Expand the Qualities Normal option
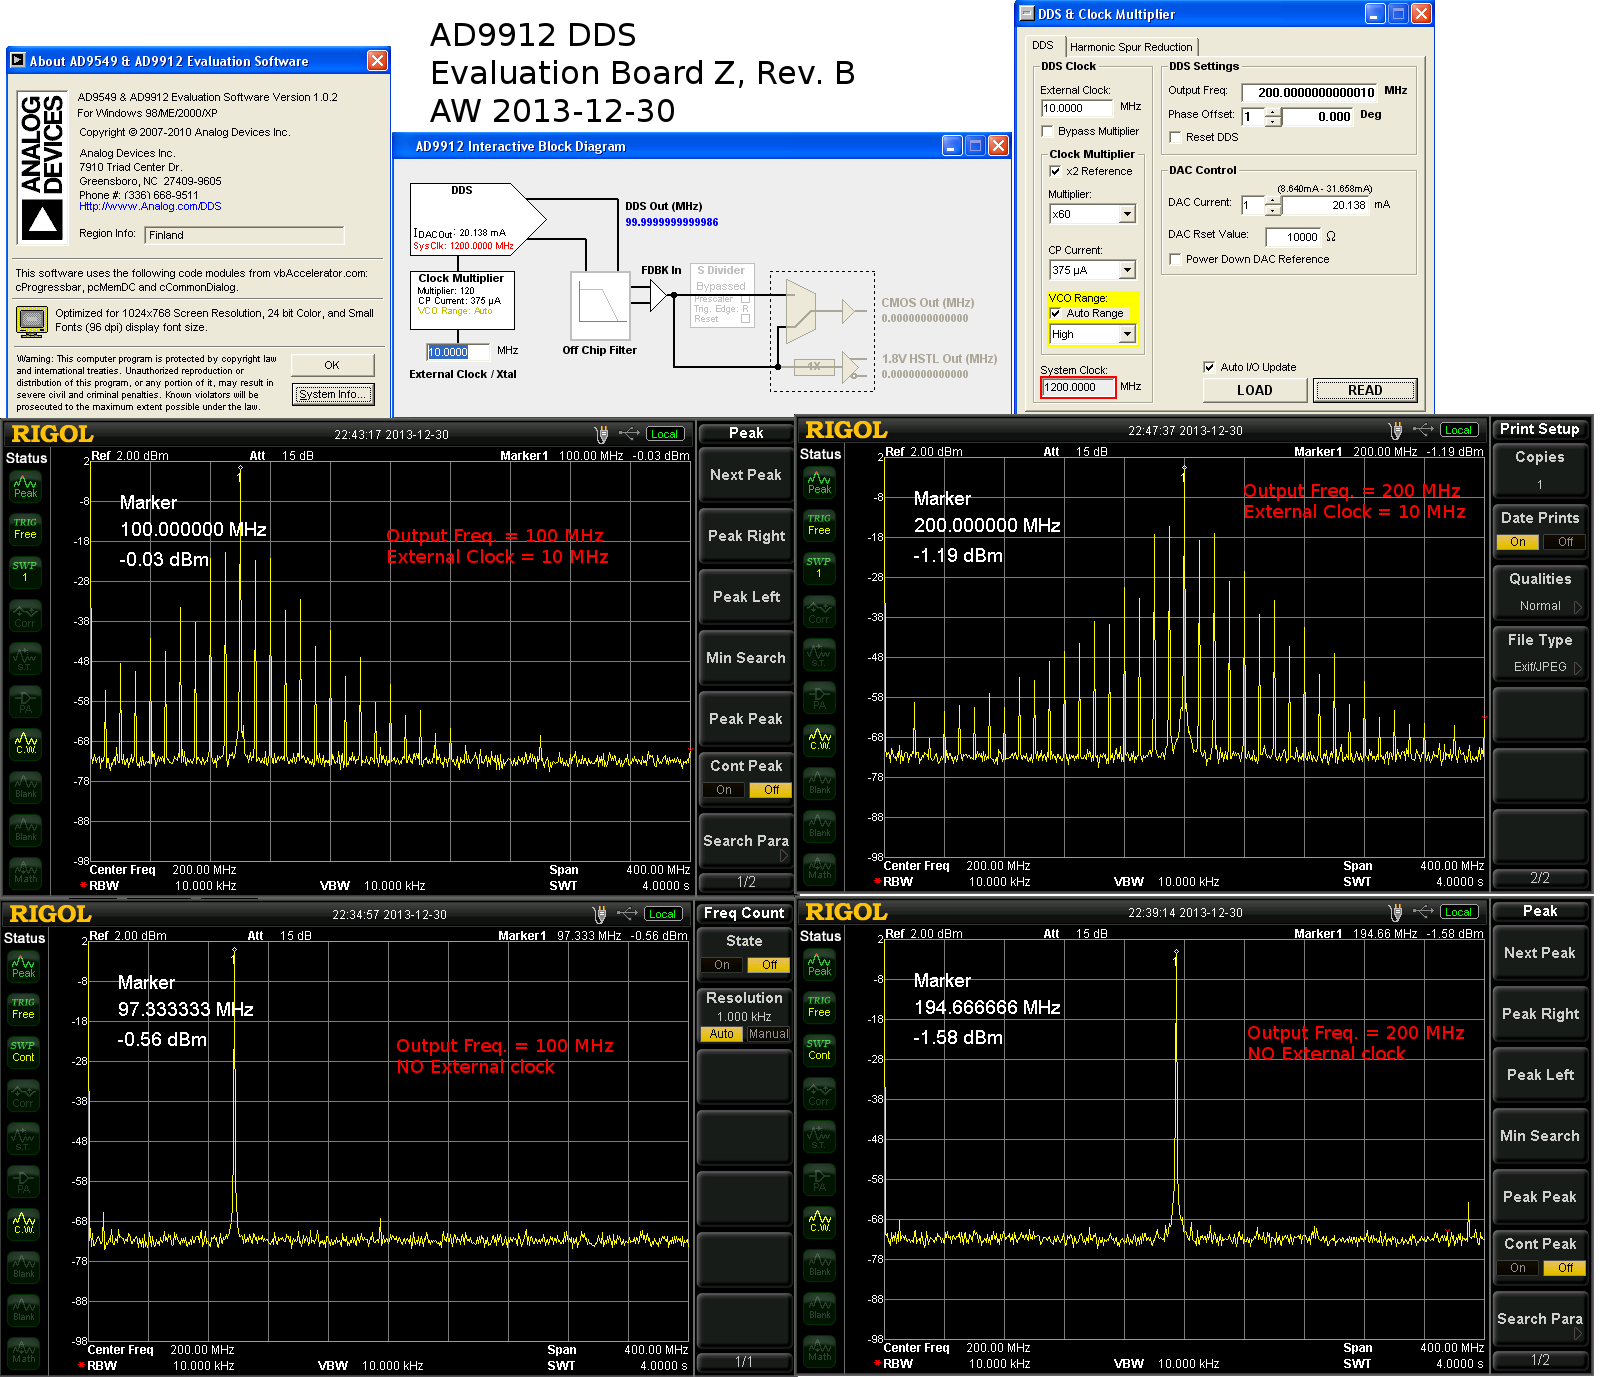Viewport: 1600px width, 1377px height. (x=1540, y=592)
